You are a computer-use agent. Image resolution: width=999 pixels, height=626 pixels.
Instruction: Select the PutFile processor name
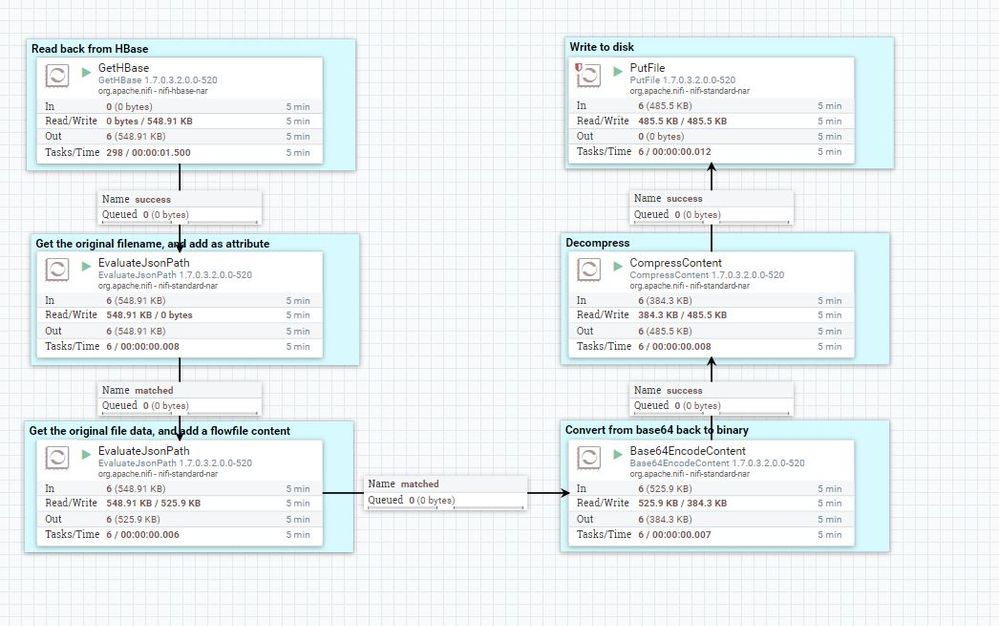pos(647,68)
